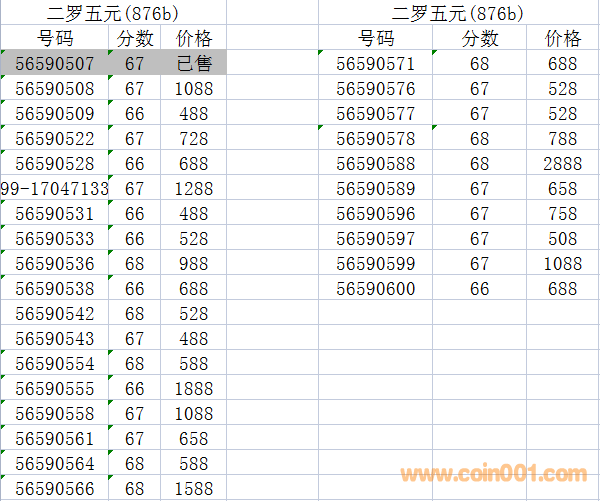Click the price cell showing 758
Screen dimensions: 600x501
562,214
